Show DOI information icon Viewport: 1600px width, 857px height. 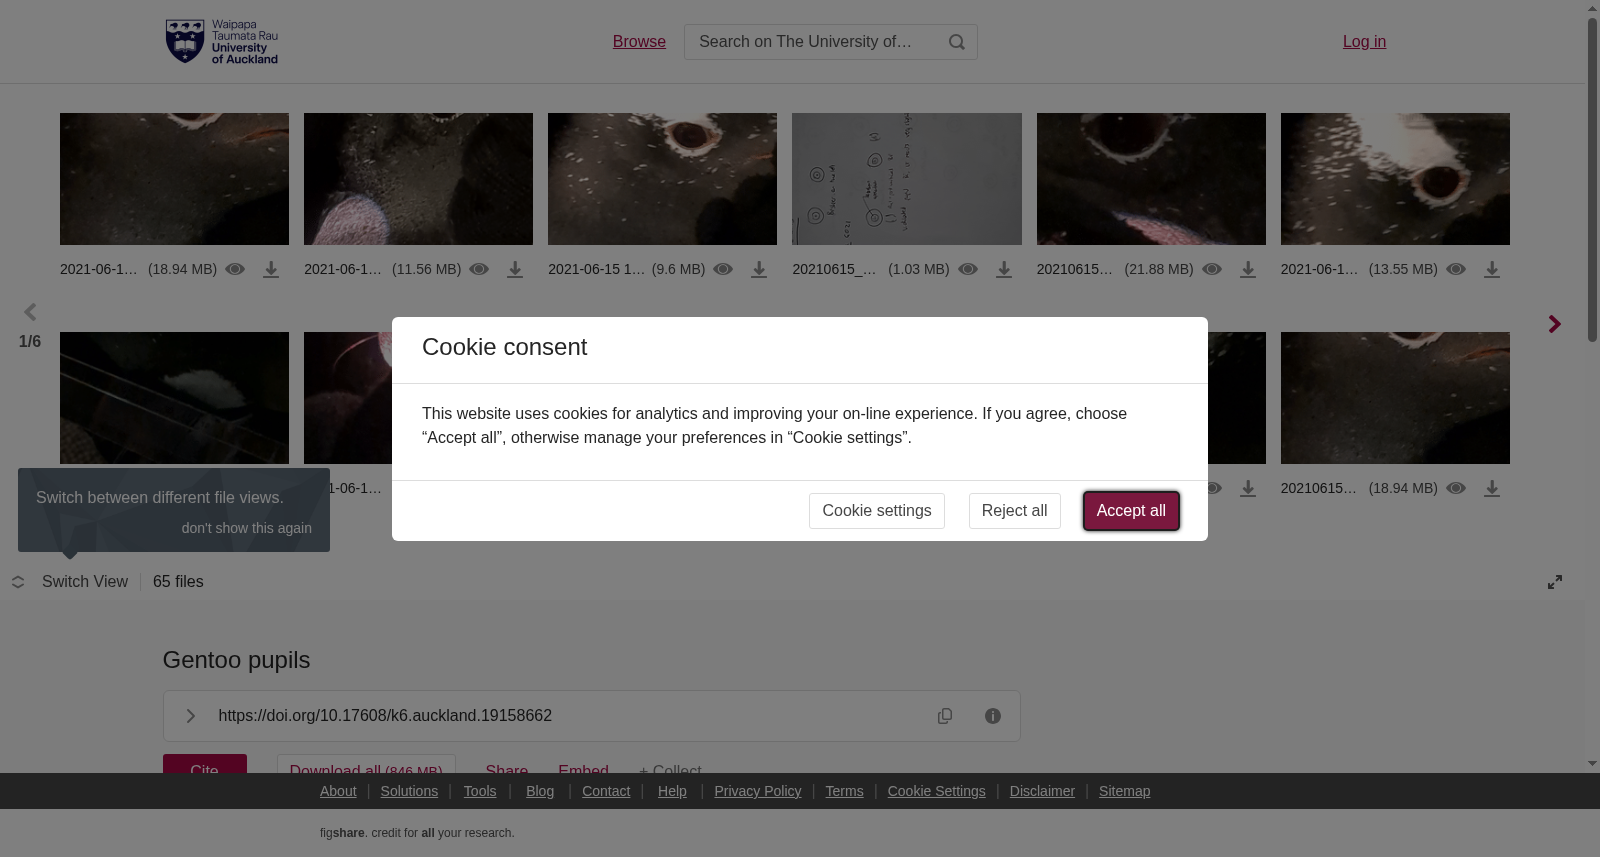[x=993, y=716]
